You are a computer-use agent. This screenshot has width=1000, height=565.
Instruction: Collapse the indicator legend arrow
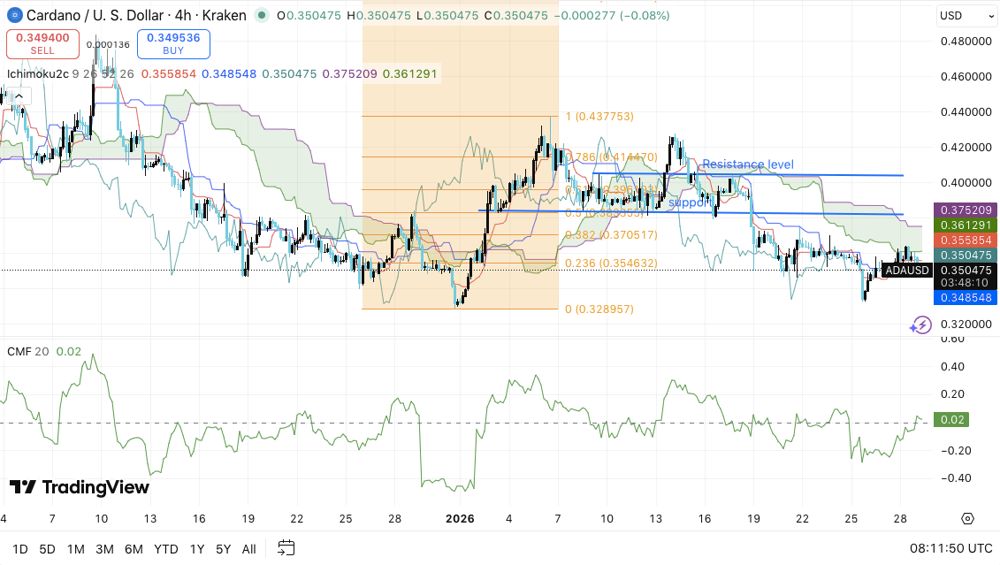coord(18,97)
